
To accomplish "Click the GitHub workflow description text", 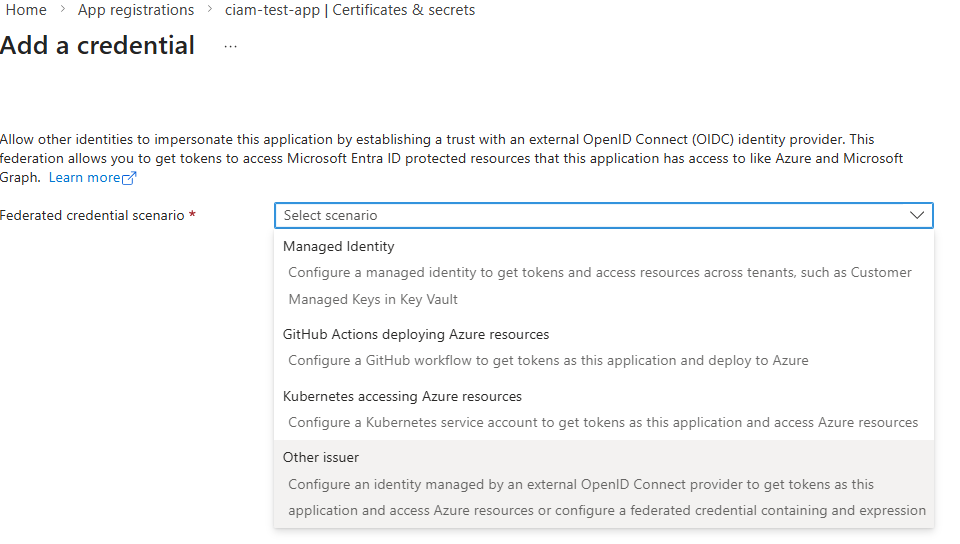I will [x=548, y=360].
